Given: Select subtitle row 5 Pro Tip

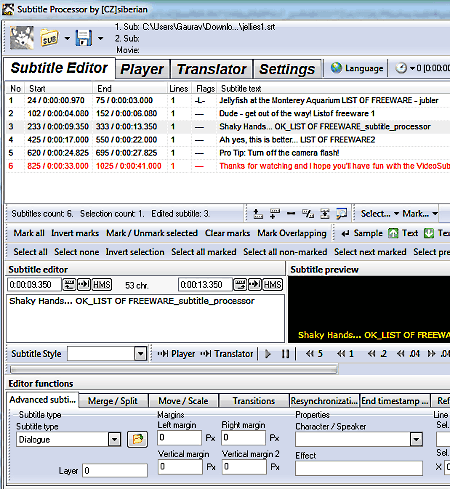Looking at the screenshot, I should (x=228, y=153).
